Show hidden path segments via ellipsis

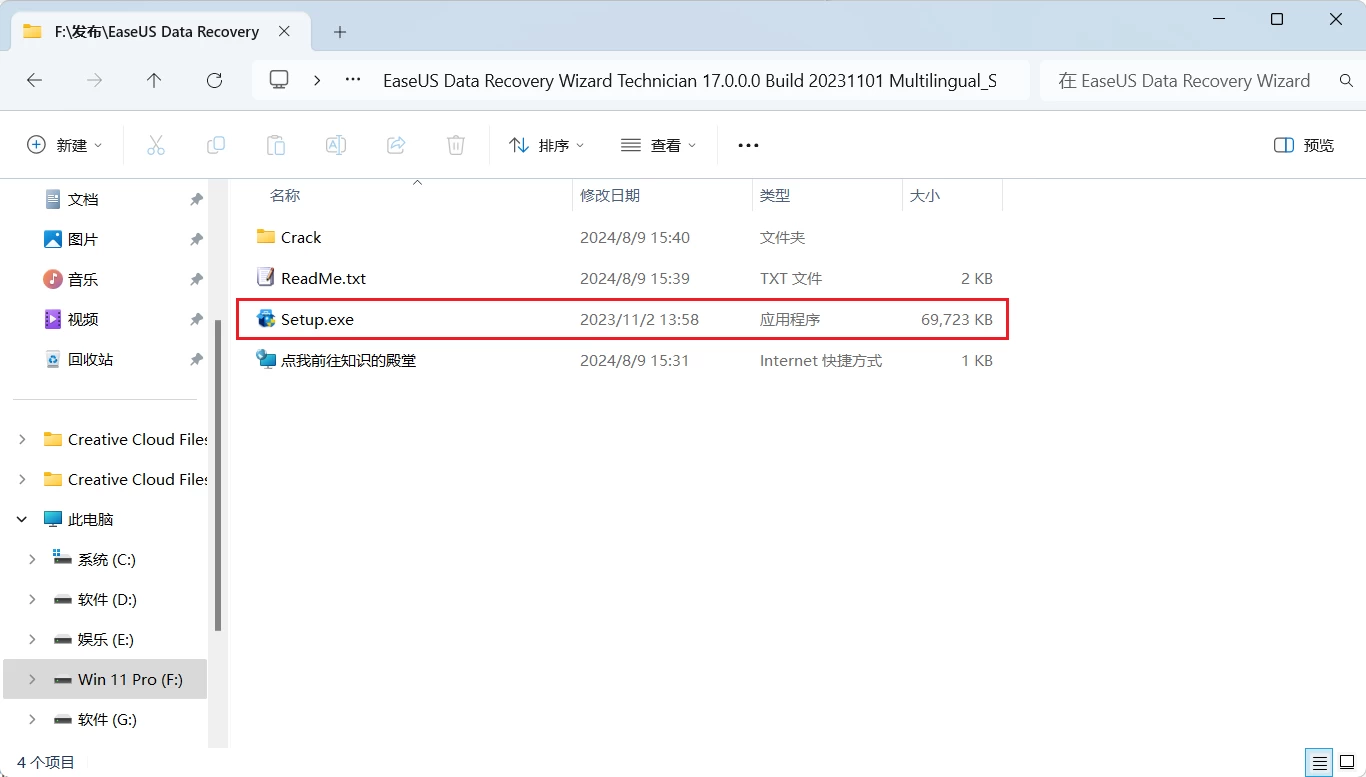coord(353,80)
